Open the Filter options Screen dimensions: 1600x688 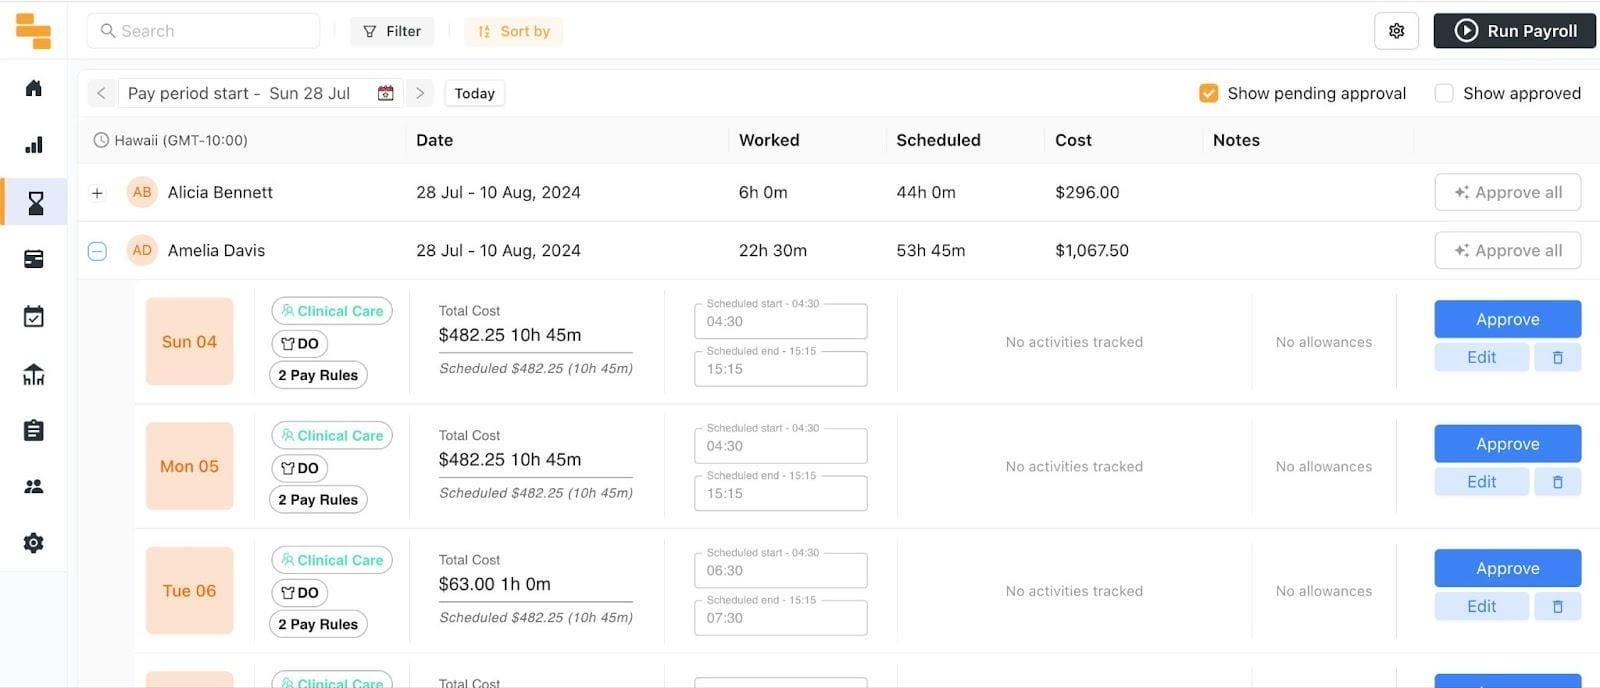tap(392, 31)
